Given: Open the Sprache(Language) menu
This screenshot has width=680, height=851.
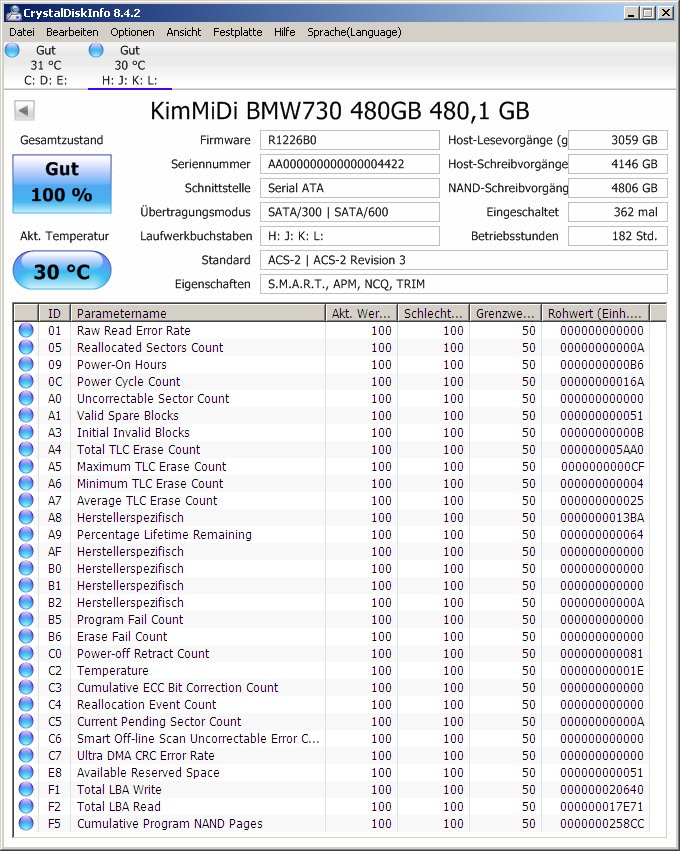Looking at the screenshot, I should (x=354, y=32).
